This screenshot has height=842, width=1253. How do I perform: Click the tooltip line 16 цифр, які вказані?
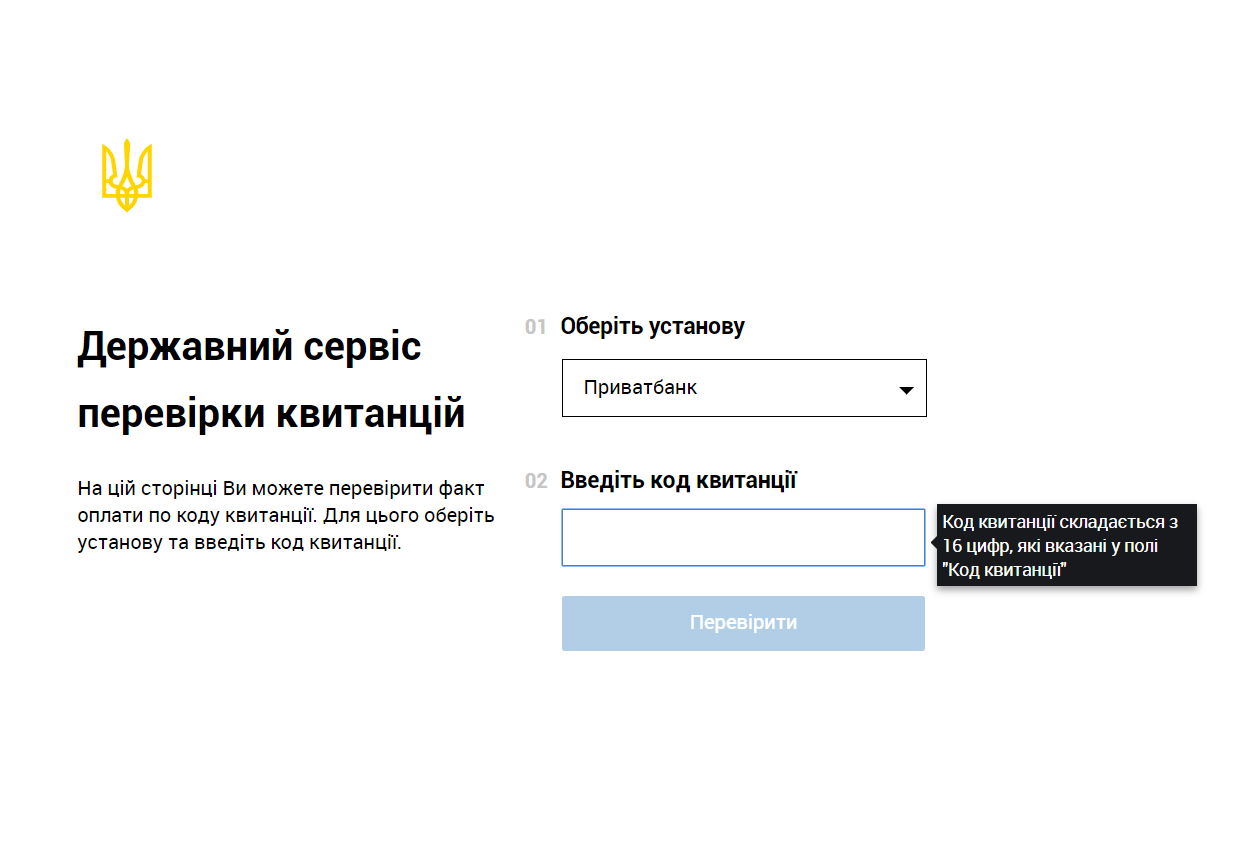1050,546
